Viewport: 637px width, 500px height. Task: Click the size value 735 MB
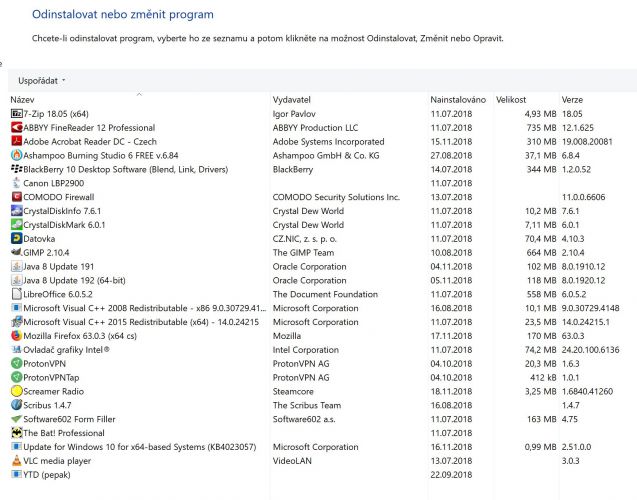click(x=541, y=128)
